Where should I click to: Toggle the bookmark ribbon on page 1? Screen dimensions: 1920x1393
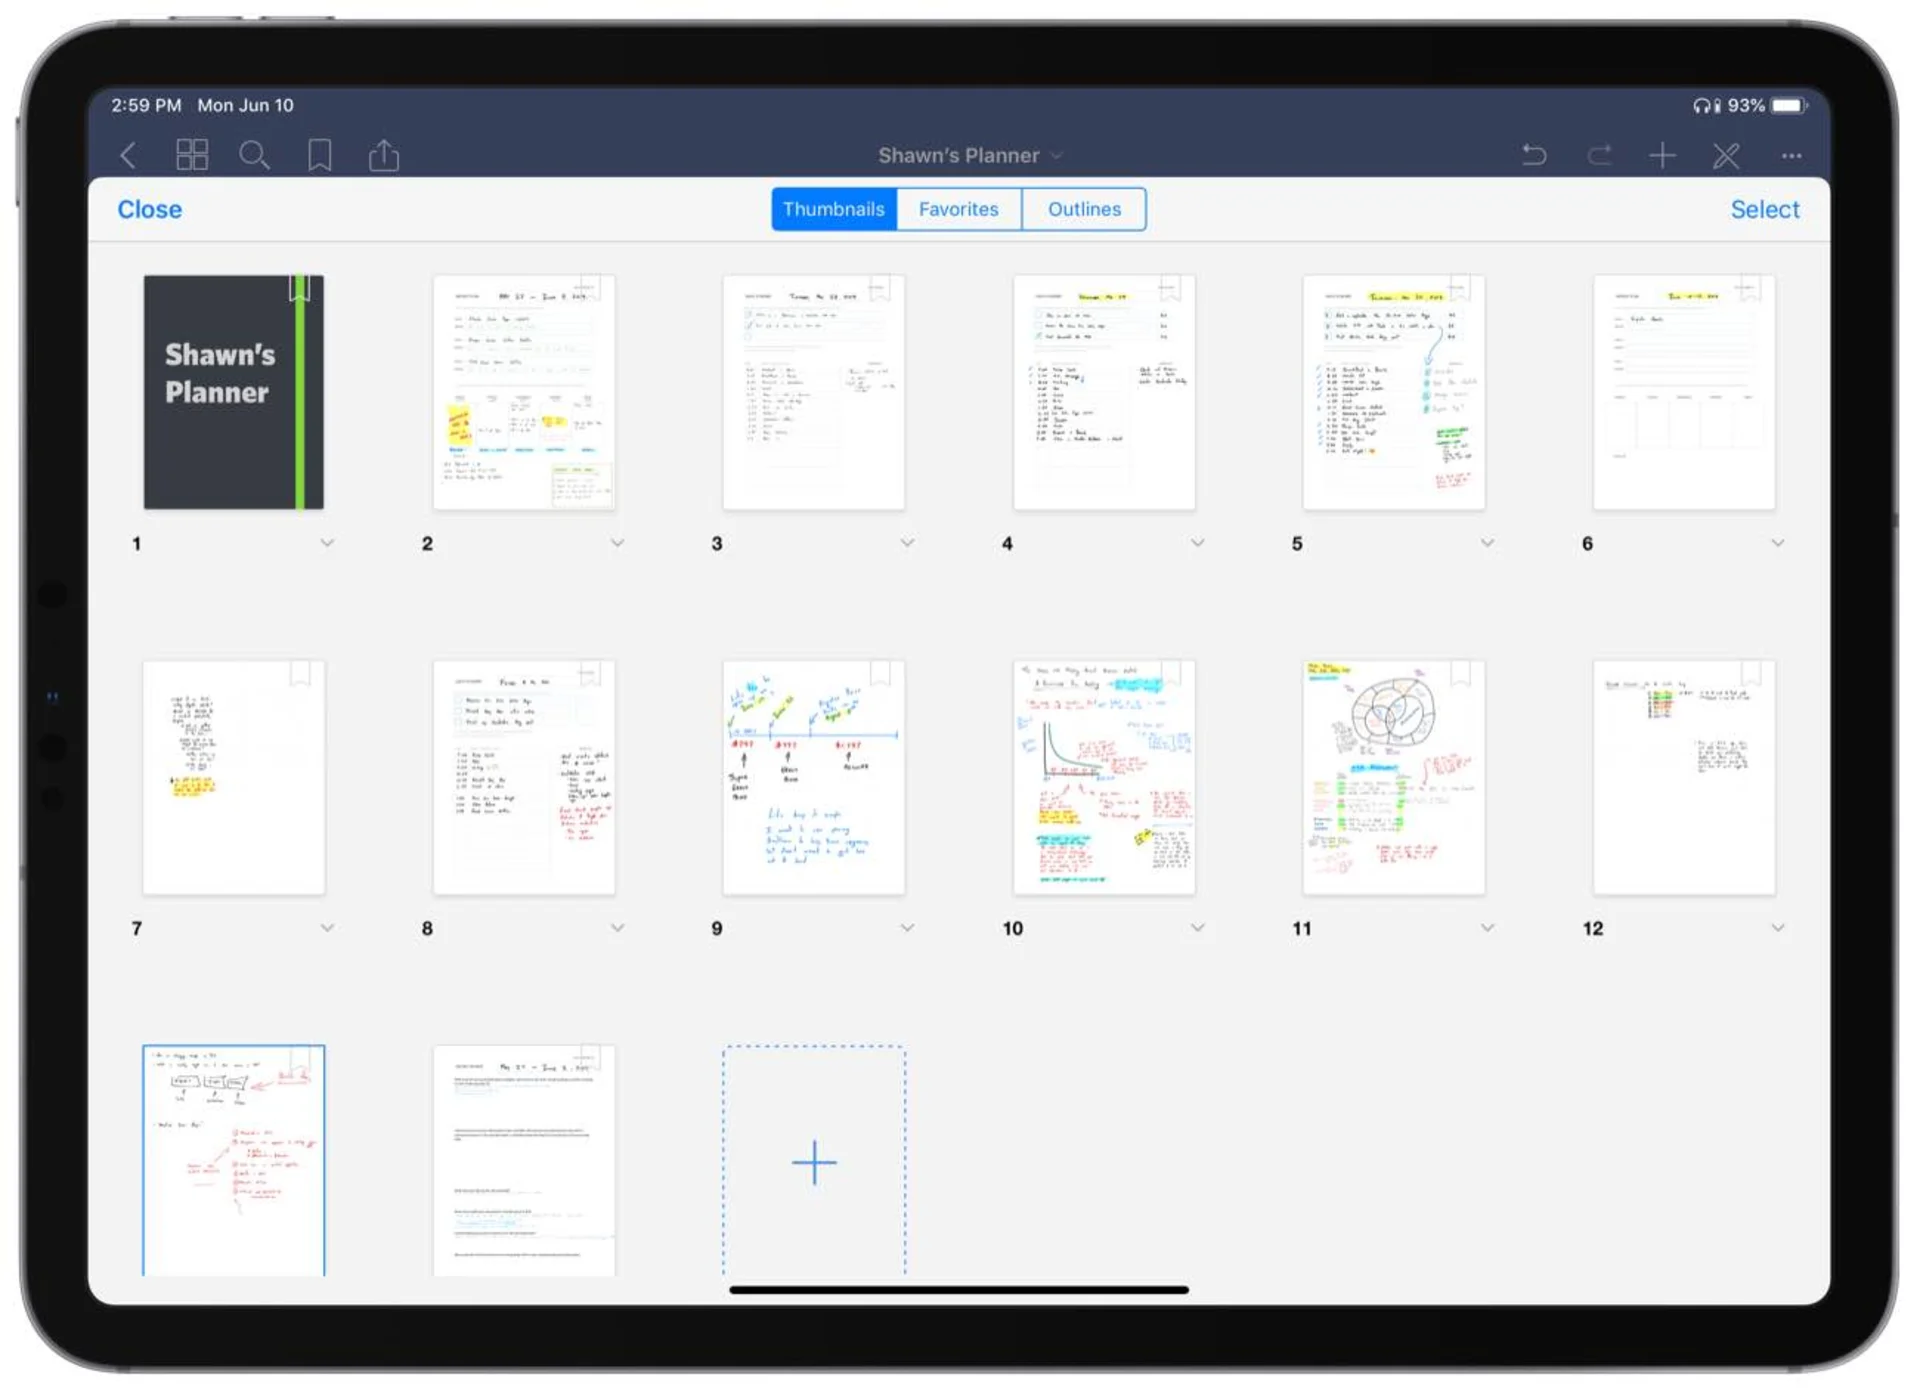tap(299, 289)
